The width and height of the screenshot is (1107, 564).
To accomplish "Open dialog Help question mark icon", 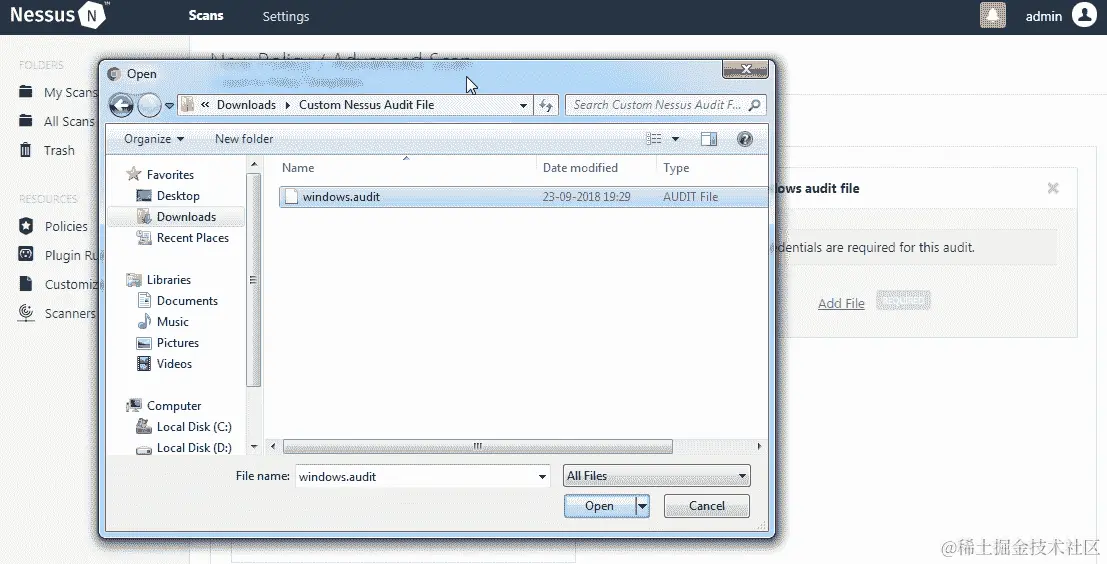I will pos(745,139).
